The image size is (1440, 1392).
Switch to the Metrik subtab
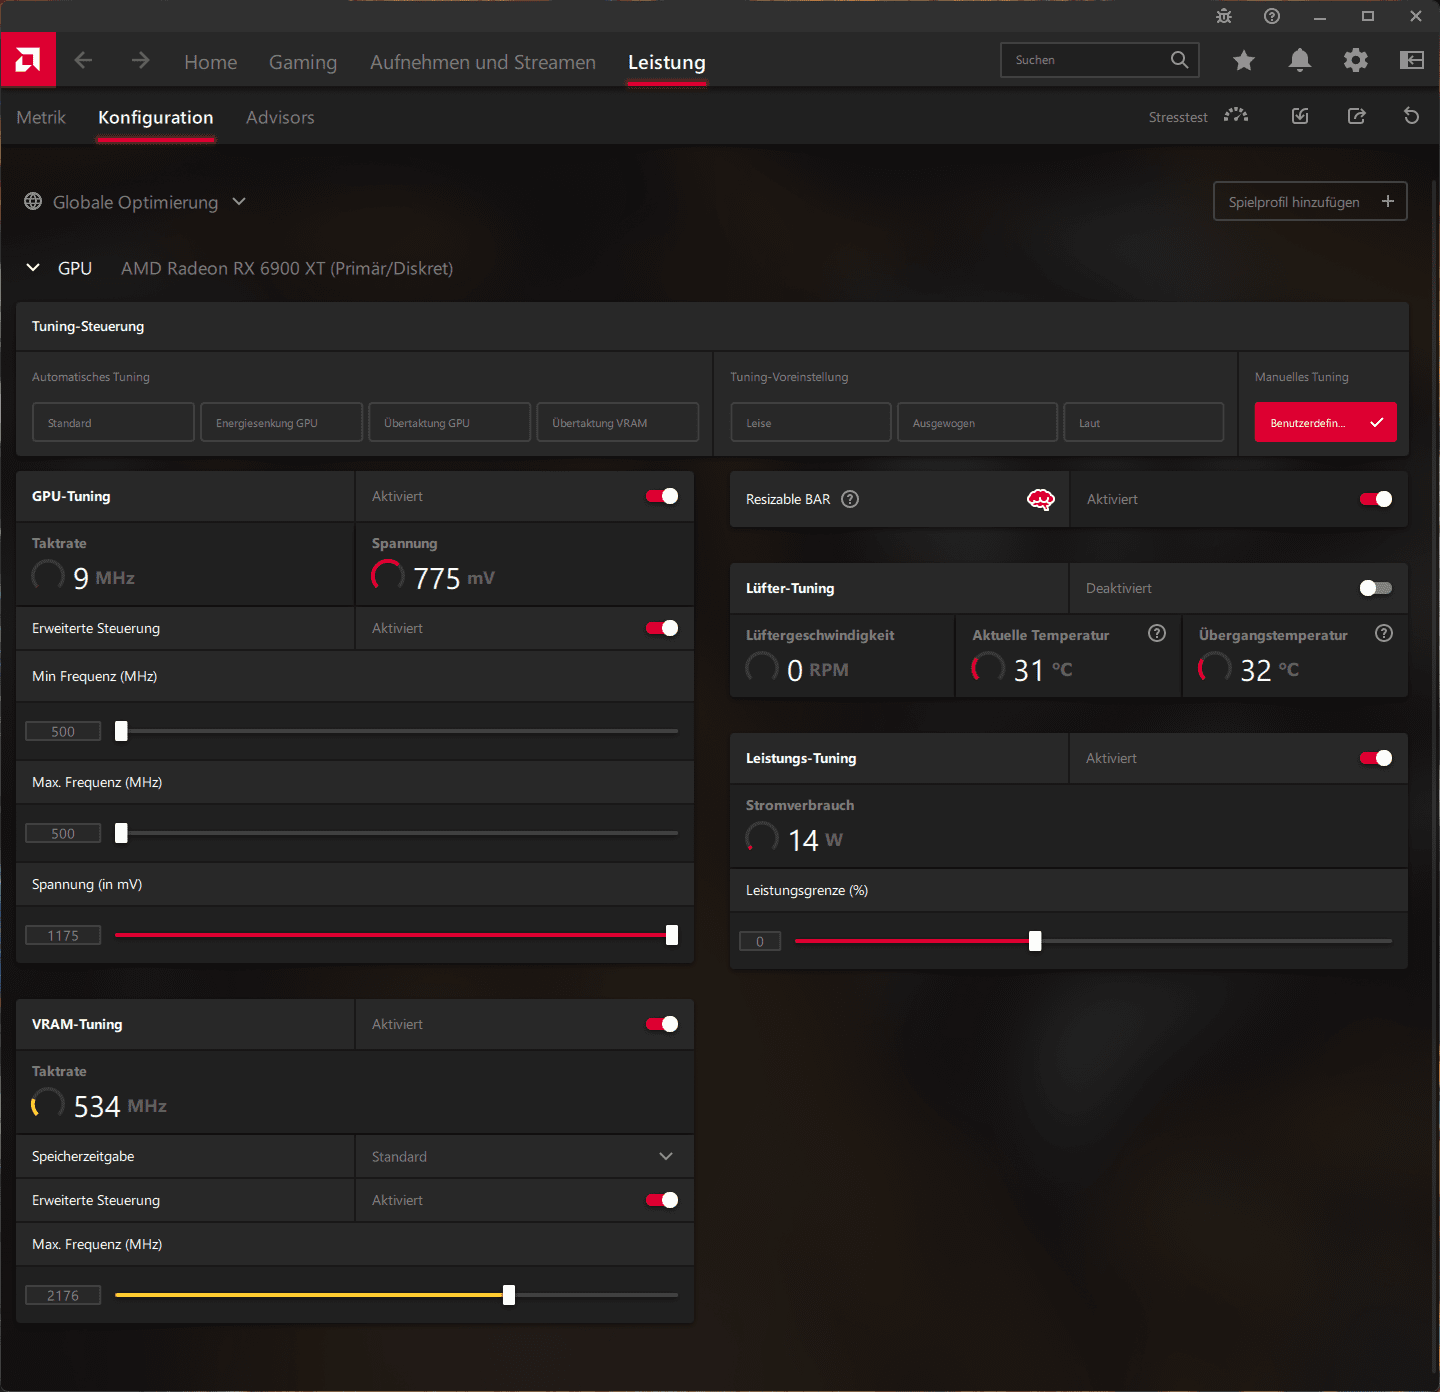coord(41,117)
